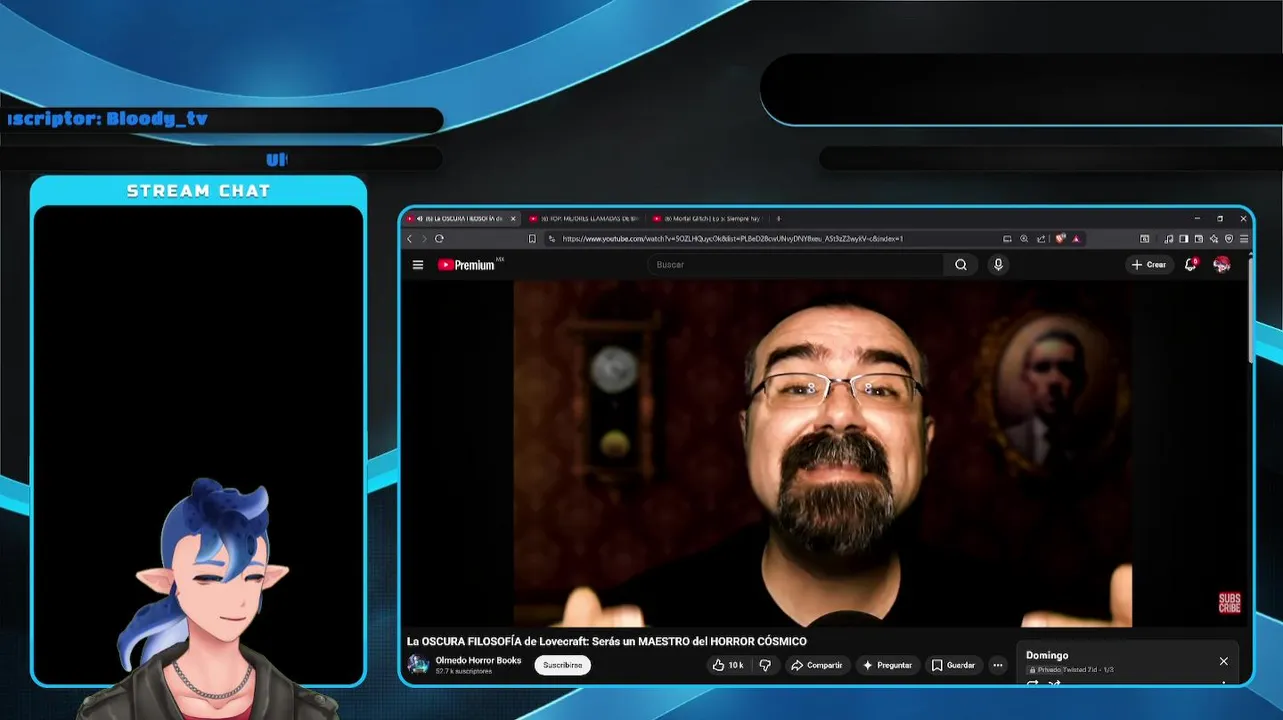Viewport: 1283px width, 720px height.
Task: Click the share icon in the address bar
Action: [x=1041, y=239]
